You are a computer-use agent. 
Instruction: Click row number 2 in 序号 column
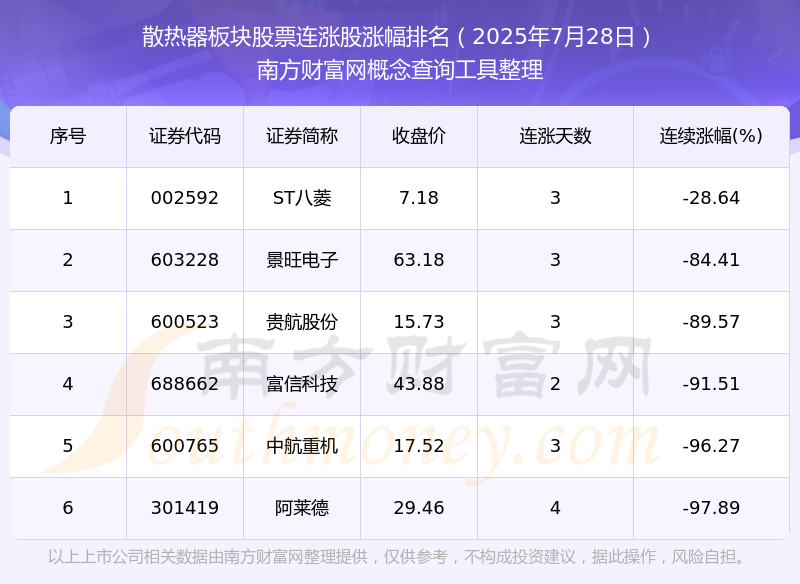click(68, 260)
